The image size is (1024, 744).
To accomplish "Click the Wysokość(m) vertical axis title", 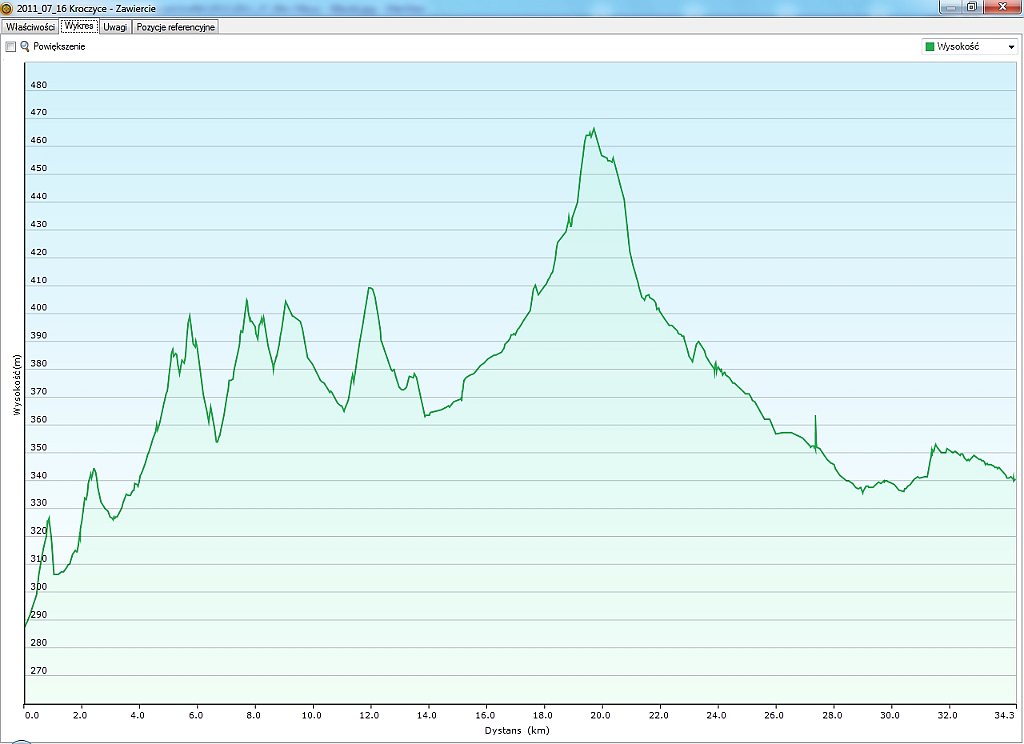I will tap(16, 385).
